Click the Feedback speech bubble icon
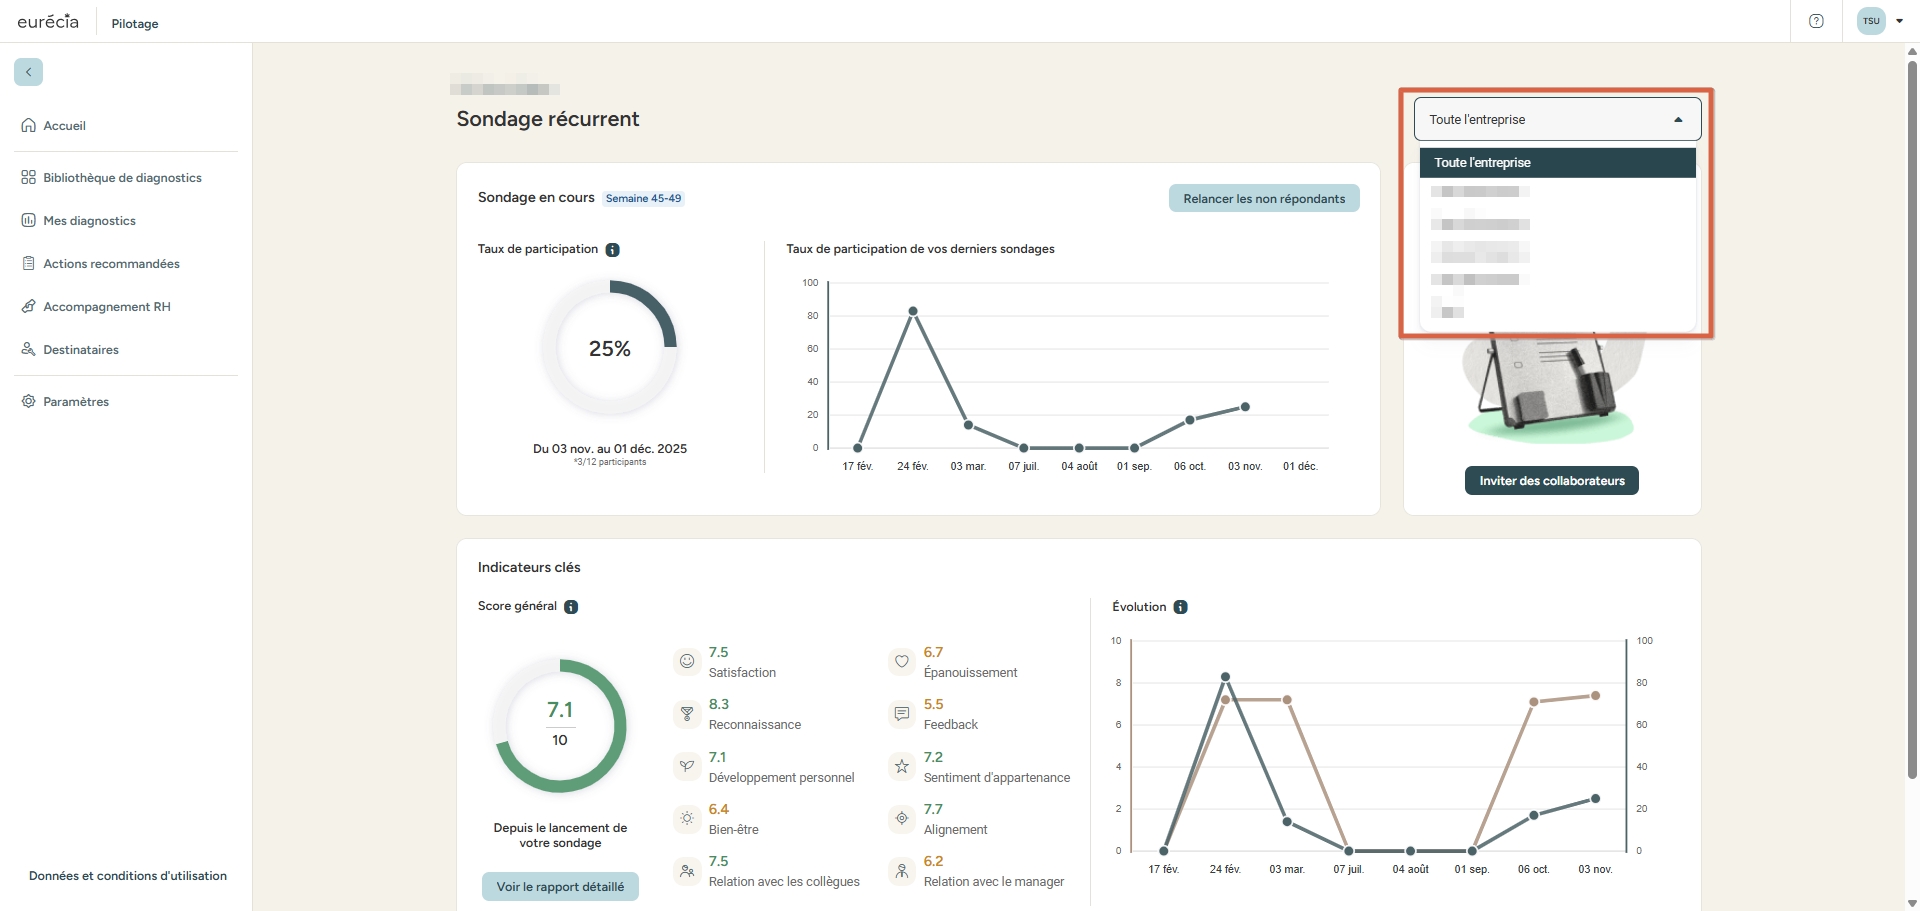This screenshot has width=1920, height=911. pyautogui.click(x=902, y=713)
